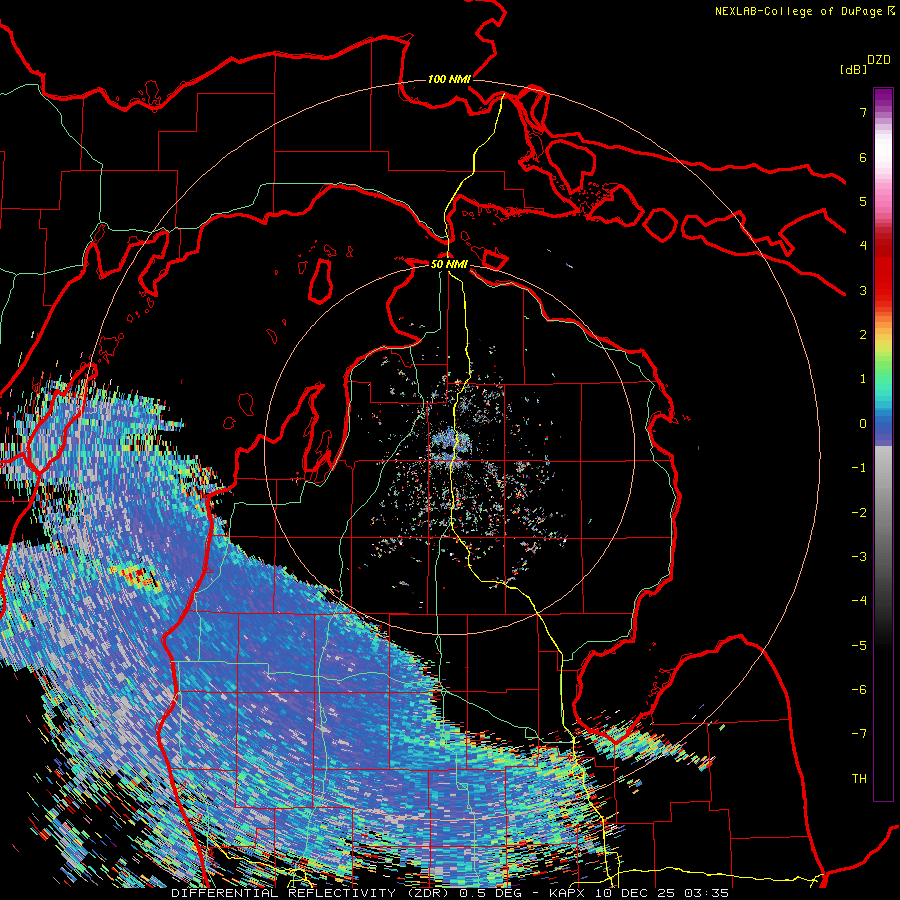Click the DZD legend title
Viewport: 900px width, 900px height.
[x=879, y=60]
